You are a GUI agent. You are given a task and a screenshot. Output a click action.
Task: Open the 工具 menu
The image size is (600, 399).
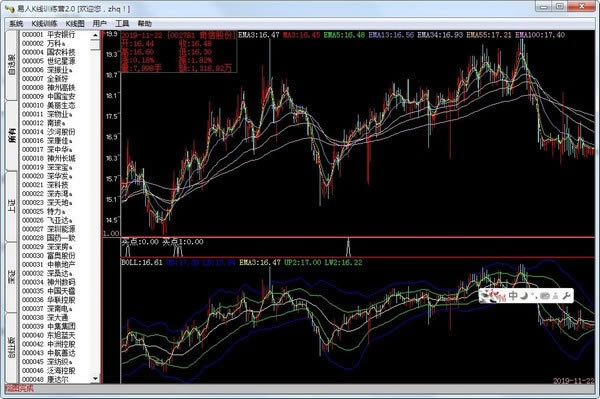(122, 24)
